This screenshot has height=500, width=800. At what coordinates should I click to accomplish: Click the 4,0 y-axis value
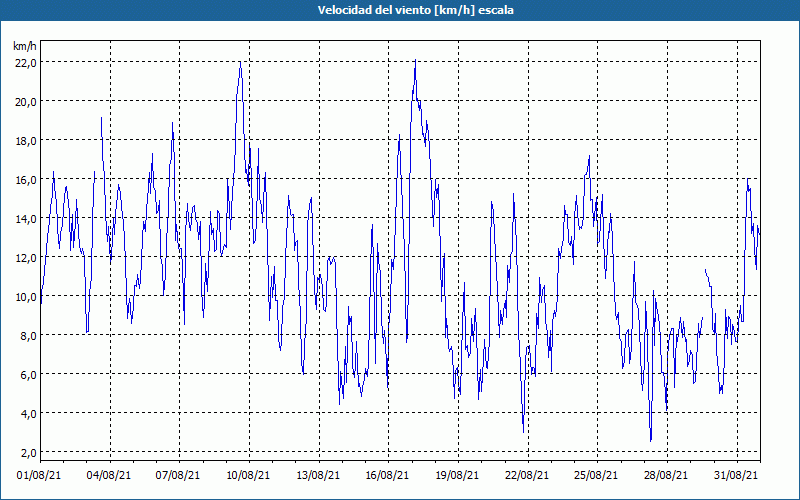coord(28,414)
